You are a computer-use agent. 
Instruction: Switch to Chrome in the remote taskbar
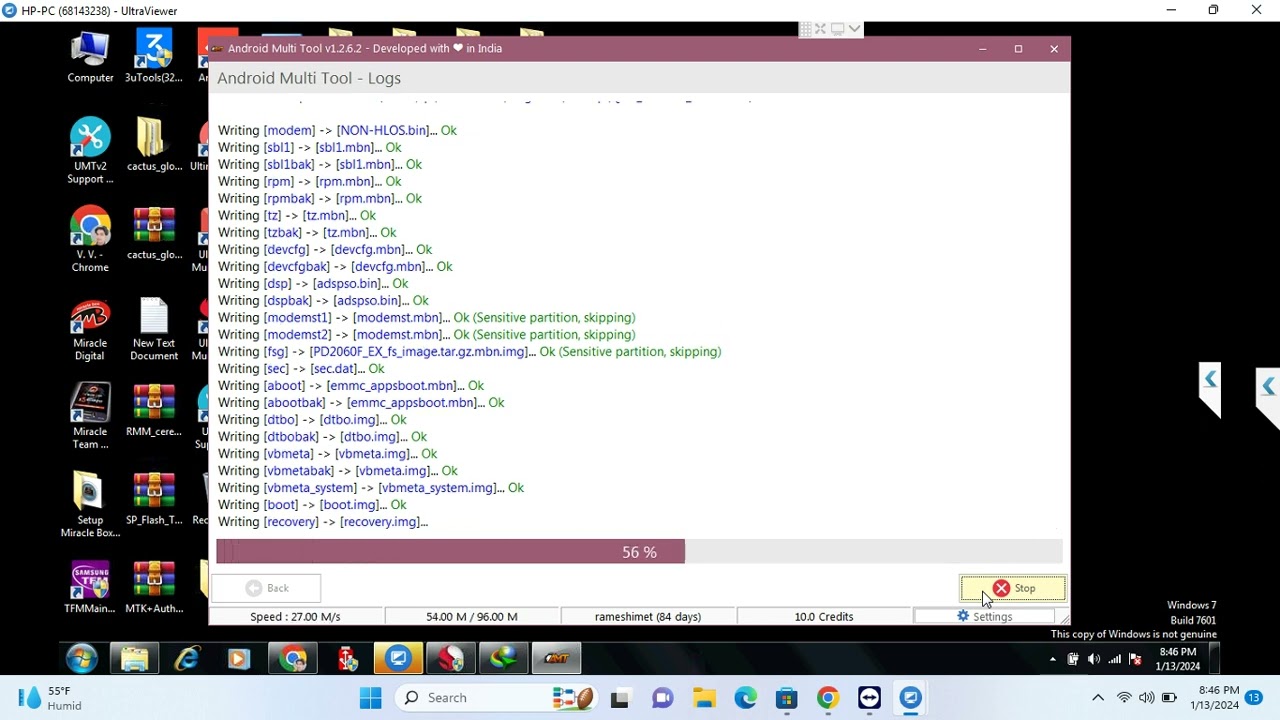pos(293,658)
